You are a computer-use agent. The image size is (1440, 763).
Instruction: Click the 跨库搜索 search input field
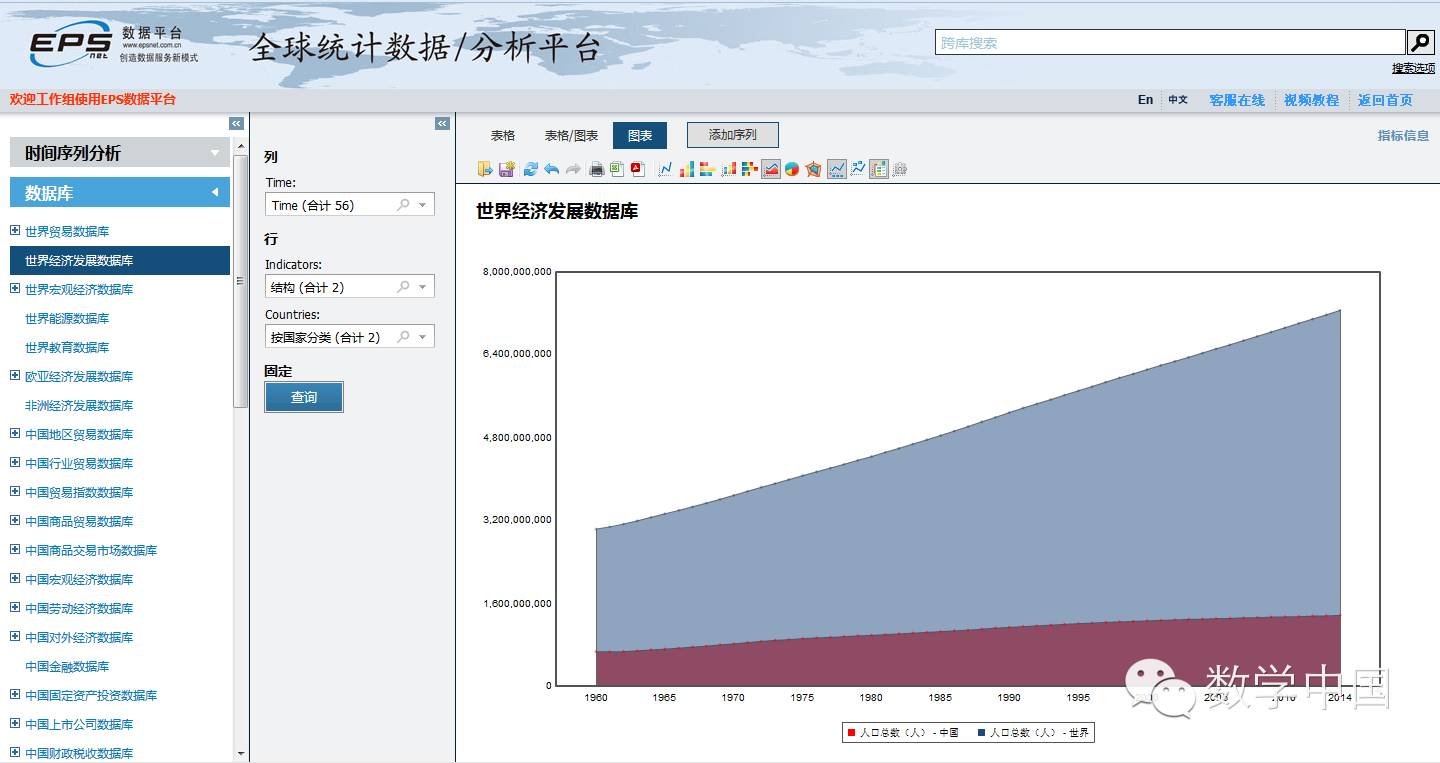pyautogui.click(x=1170, y=43)
